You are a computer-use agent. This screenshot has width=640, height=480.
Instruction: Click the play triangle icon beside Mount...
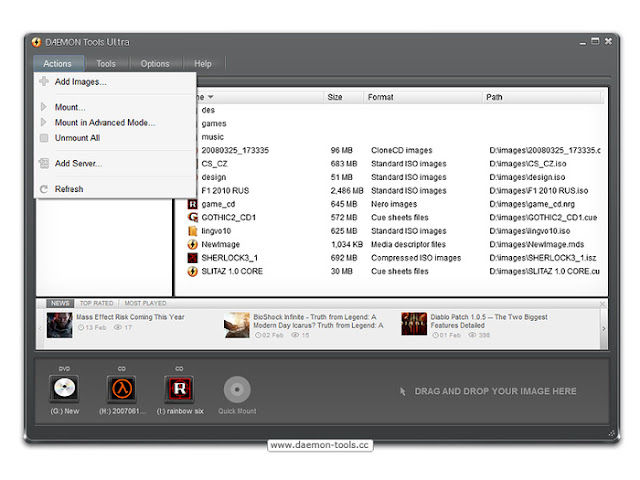click(44, 107)
